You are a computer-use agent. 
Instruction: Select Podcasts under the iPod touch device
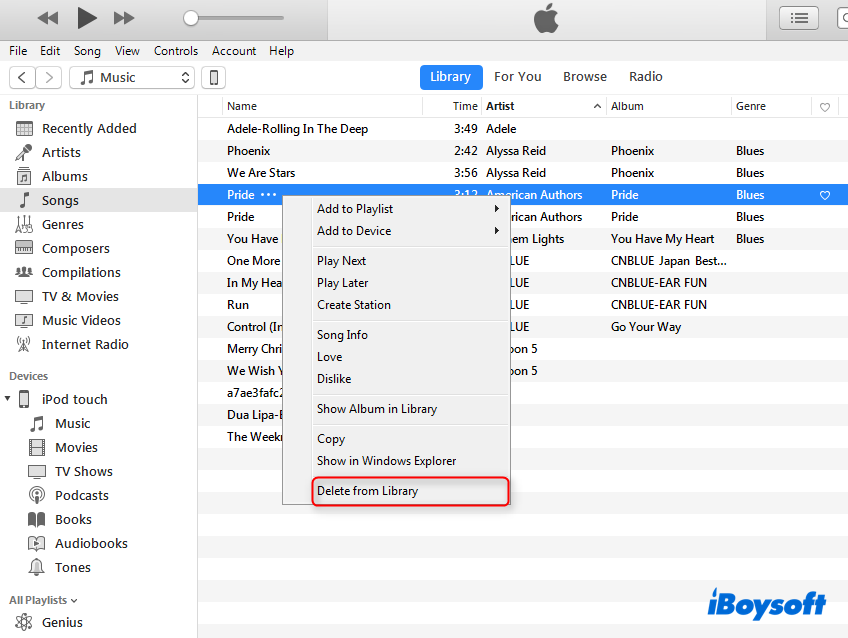point(69,495)
